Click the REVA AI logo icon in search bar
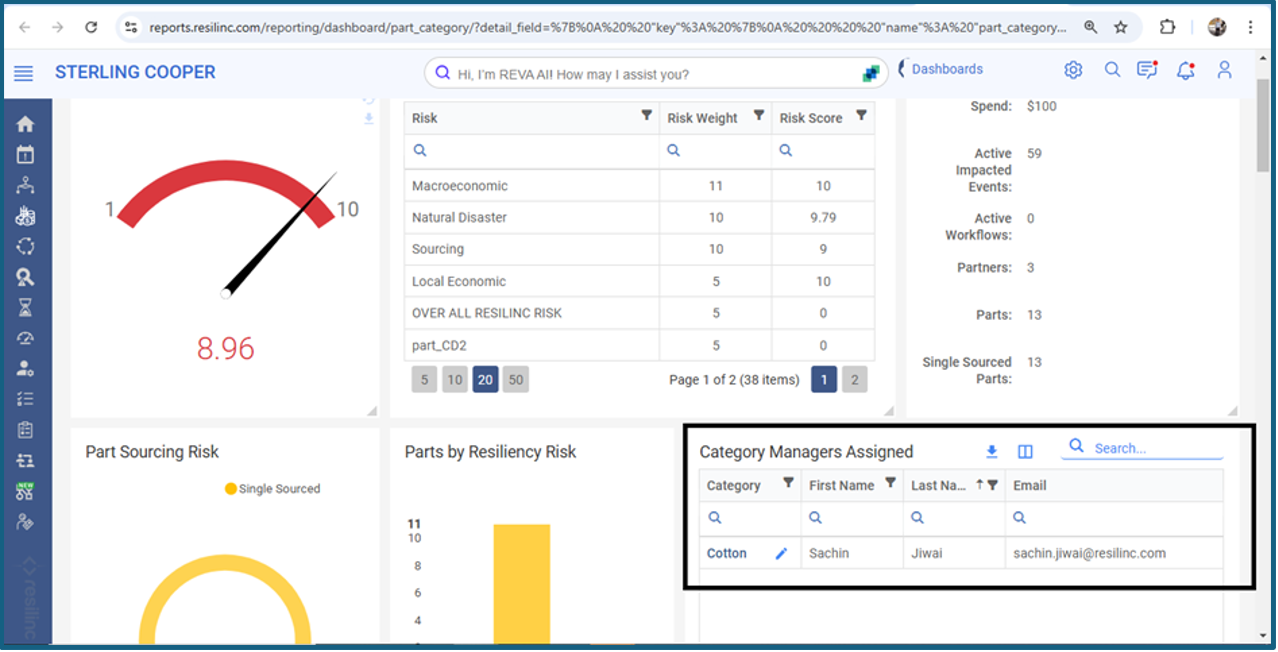 pyautogui.click(x=871, y=73)
